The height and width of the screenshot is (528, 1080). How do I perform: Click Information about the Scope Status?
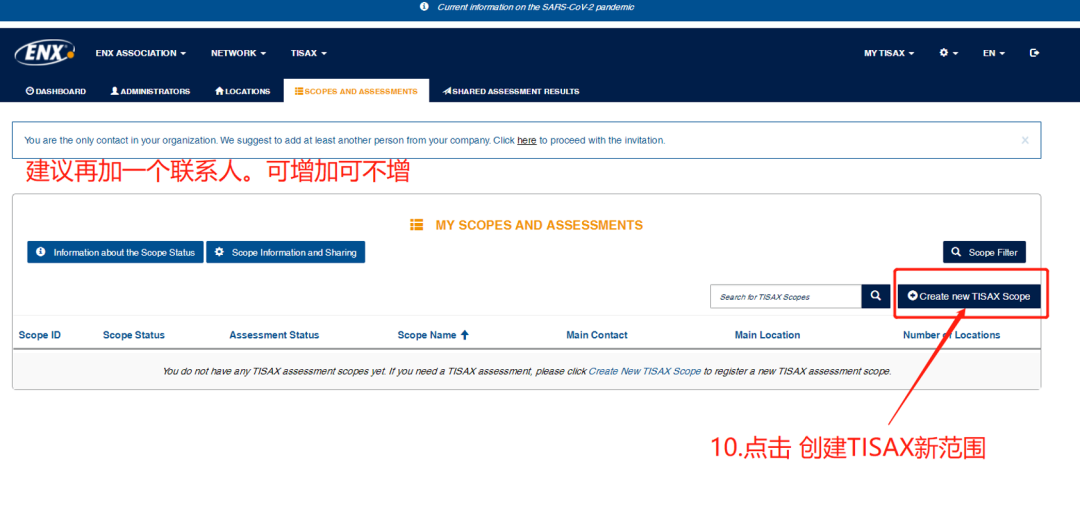tap(116, 252)
